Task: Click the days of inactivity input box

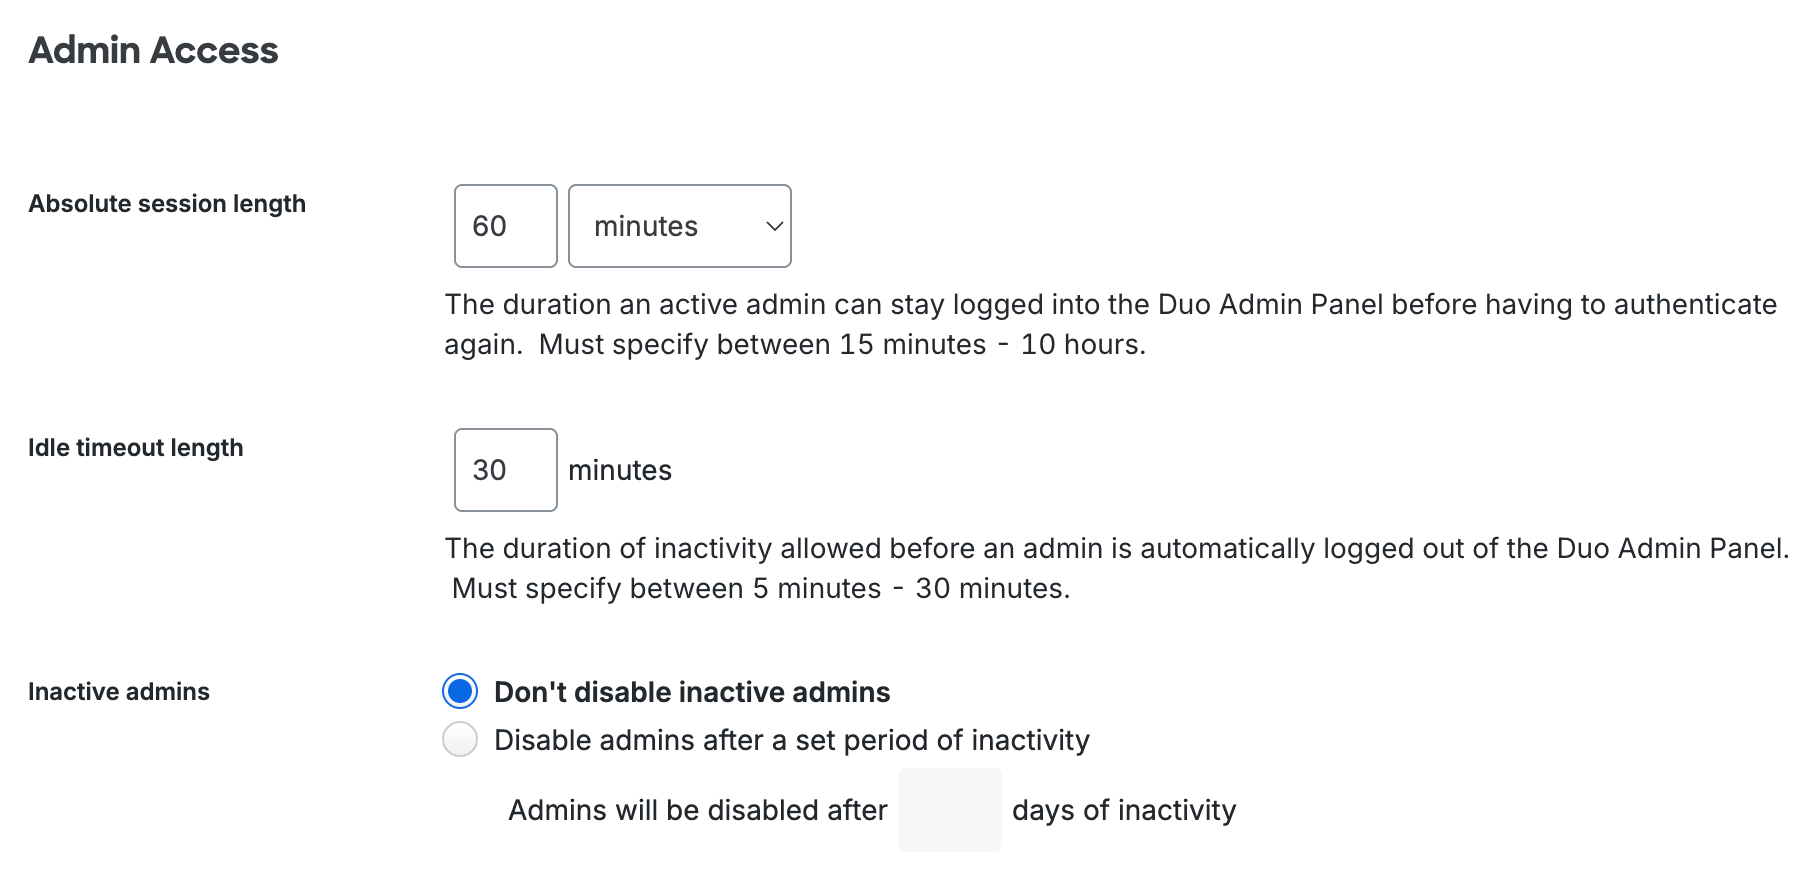Action: [949, 810]
